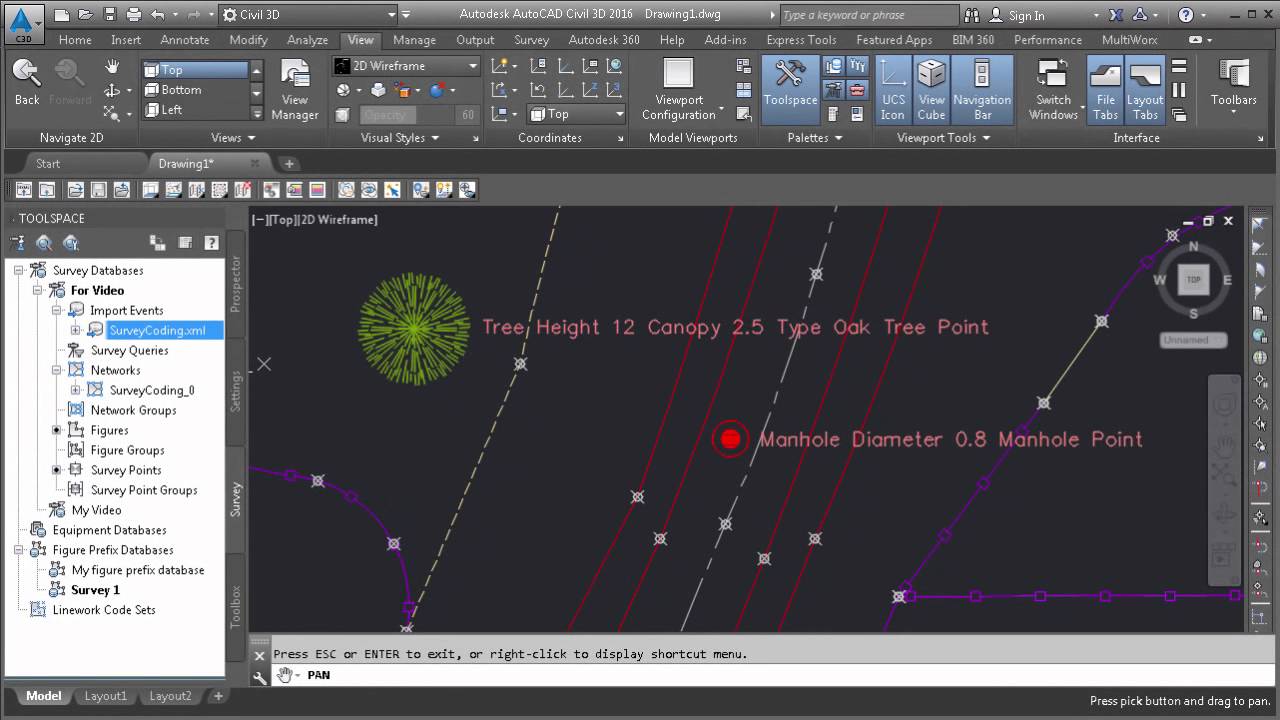Open the Toolbox toolspace tab
Image resolution: width=1280 pixels, height=720 pixels.
tap(236, 606)
